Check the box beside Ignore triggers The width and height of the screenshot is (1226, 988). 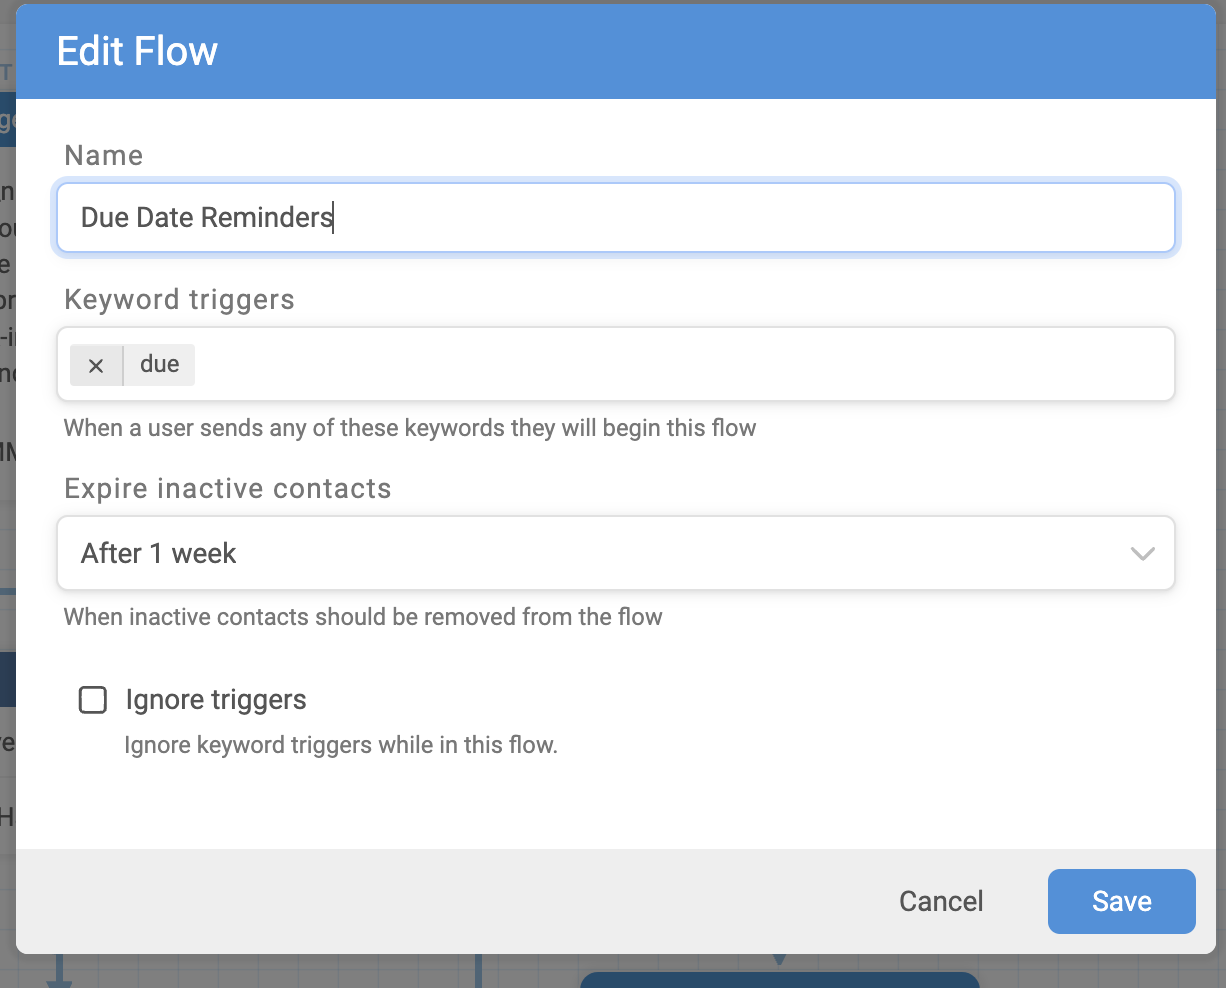[93, 700]
